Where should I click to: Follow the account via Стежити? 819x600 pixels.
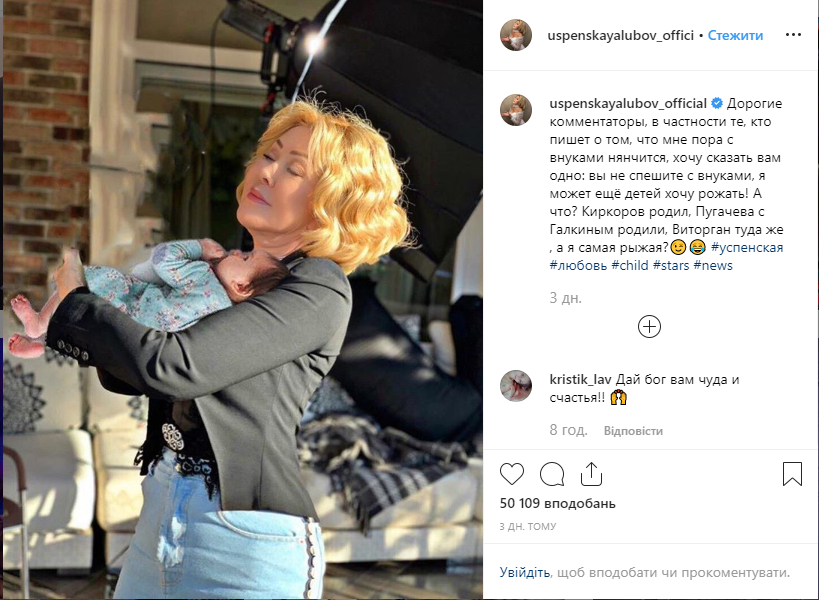click(x=735, y=36)
